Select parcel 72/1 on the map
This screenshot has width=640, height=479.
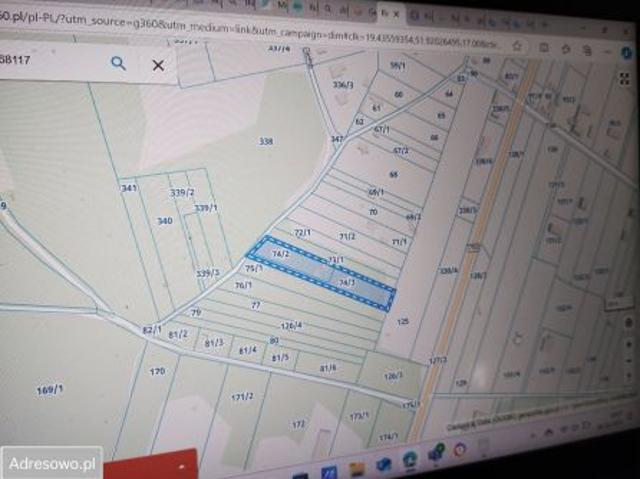(x=302, y=232)
